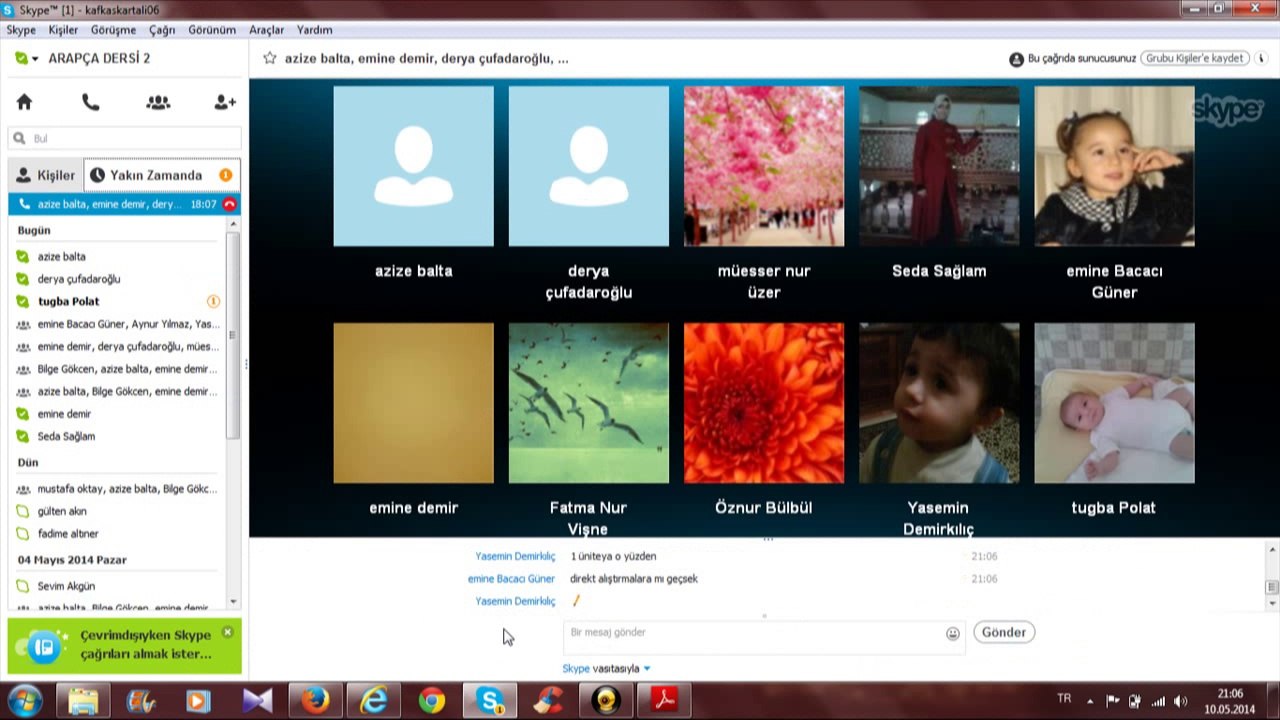Open the Kişiler menu in menu bar
The image size is (1280, 720).
(x=63, y=30)
